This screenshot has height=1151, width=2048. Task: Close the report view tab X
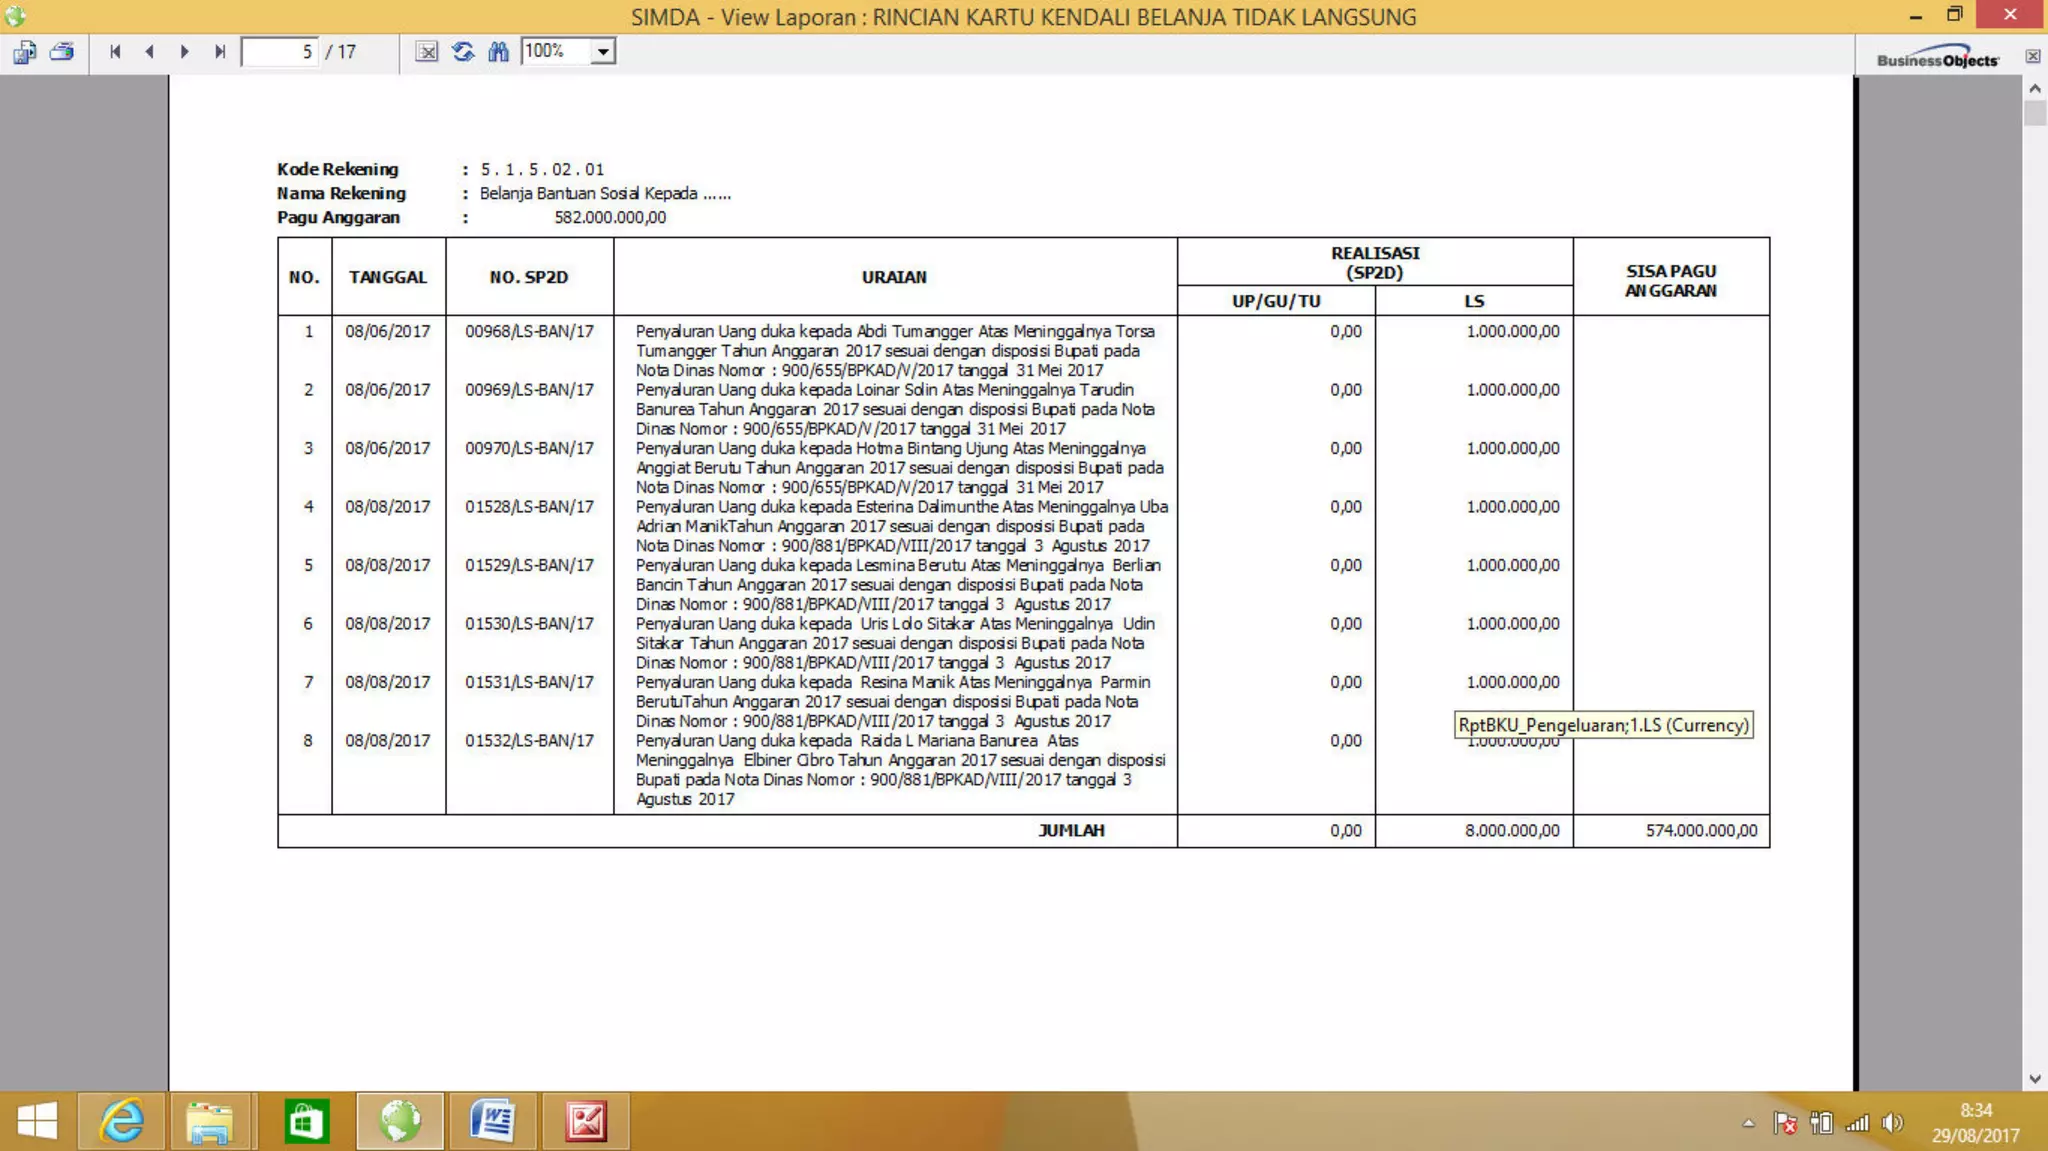click(x=2033, y=57)
